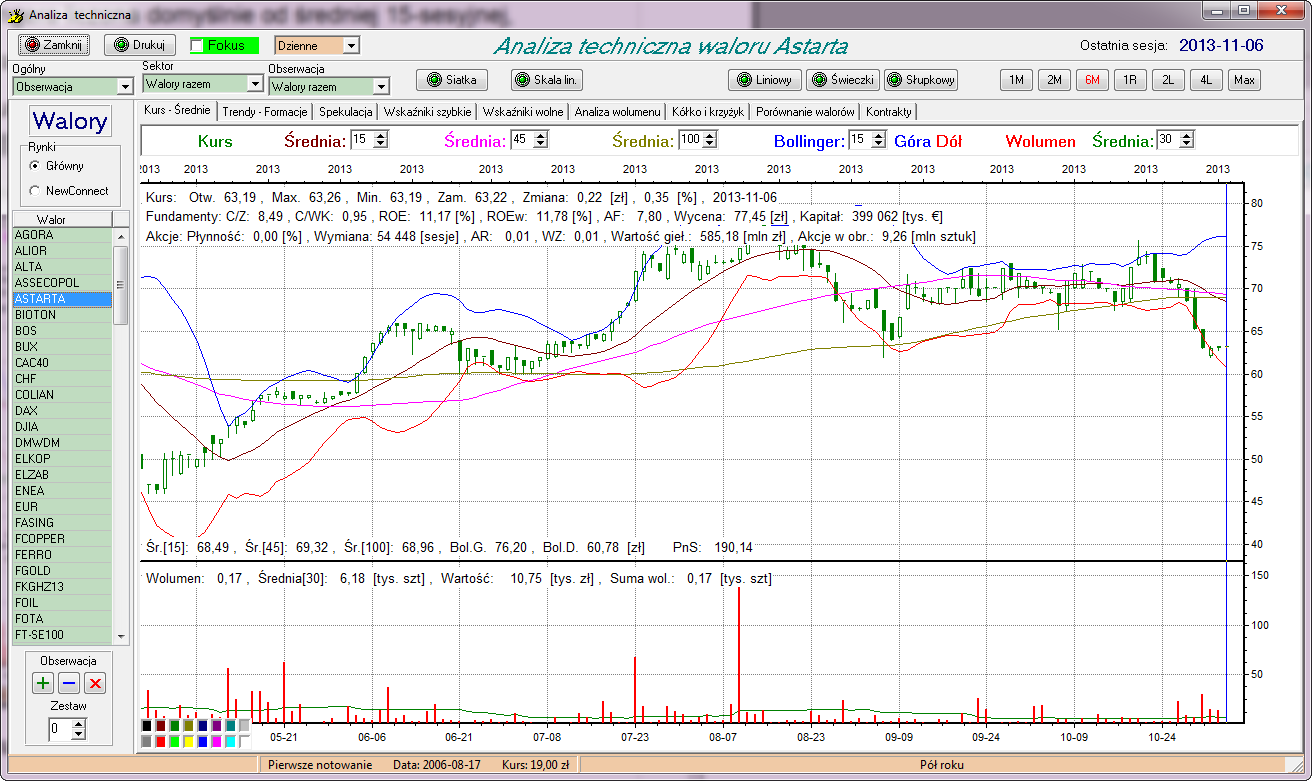Viewport: 1312px width, 781px height.
Task: Adjust the first Średnia 15 stepper
Action: click(381, 141)
